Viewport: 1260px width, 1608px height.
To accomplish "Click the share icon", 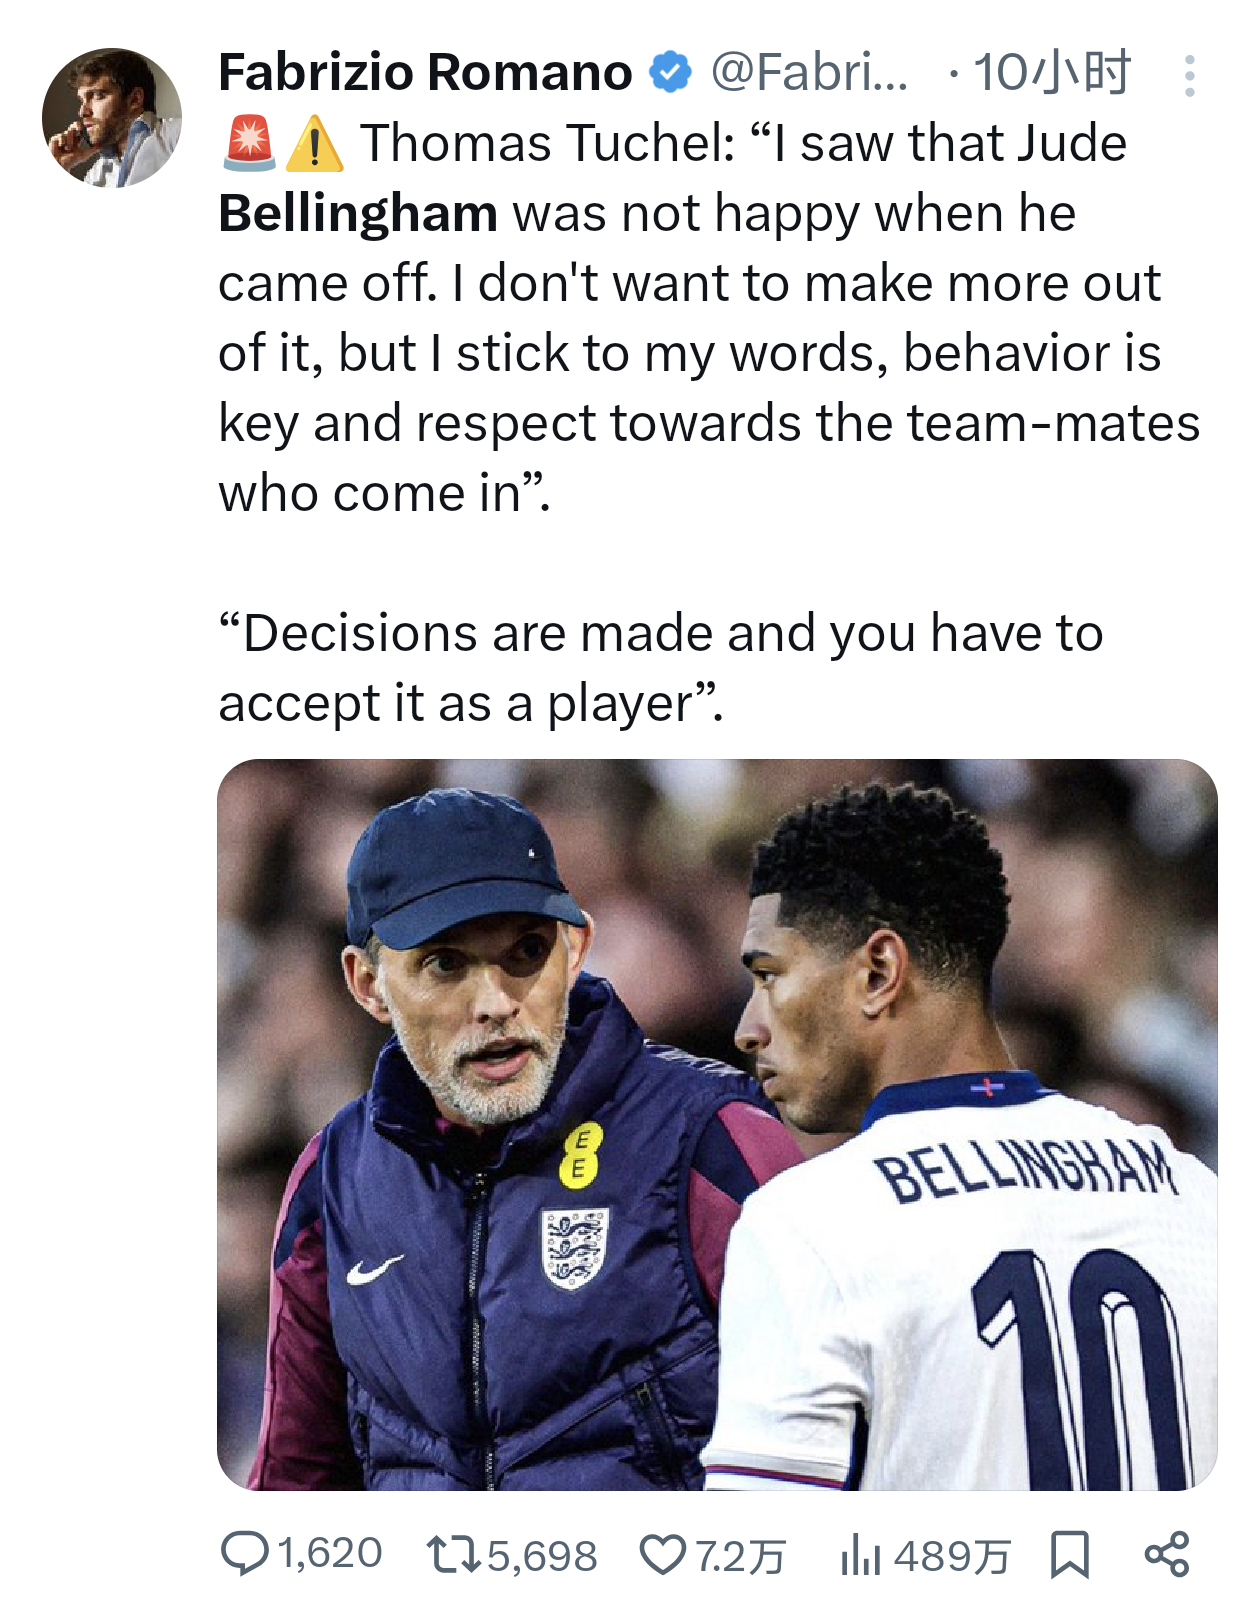I will tap(1166, 1555).
